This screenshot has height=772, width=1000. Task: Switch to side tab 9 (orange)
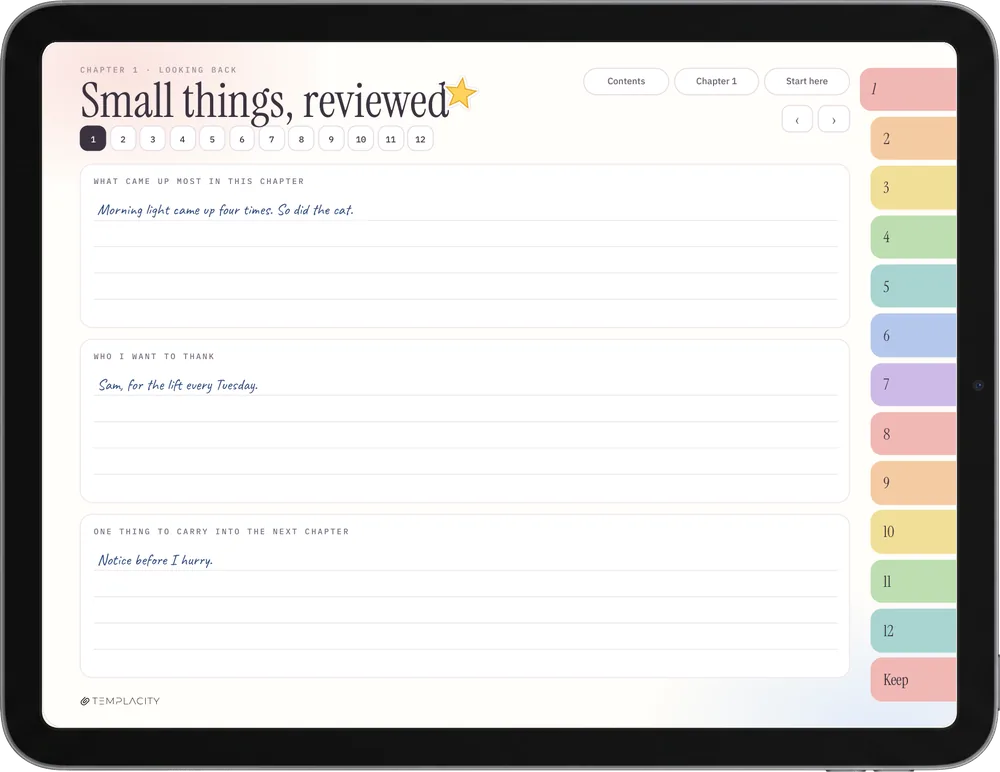pos(913,482)
